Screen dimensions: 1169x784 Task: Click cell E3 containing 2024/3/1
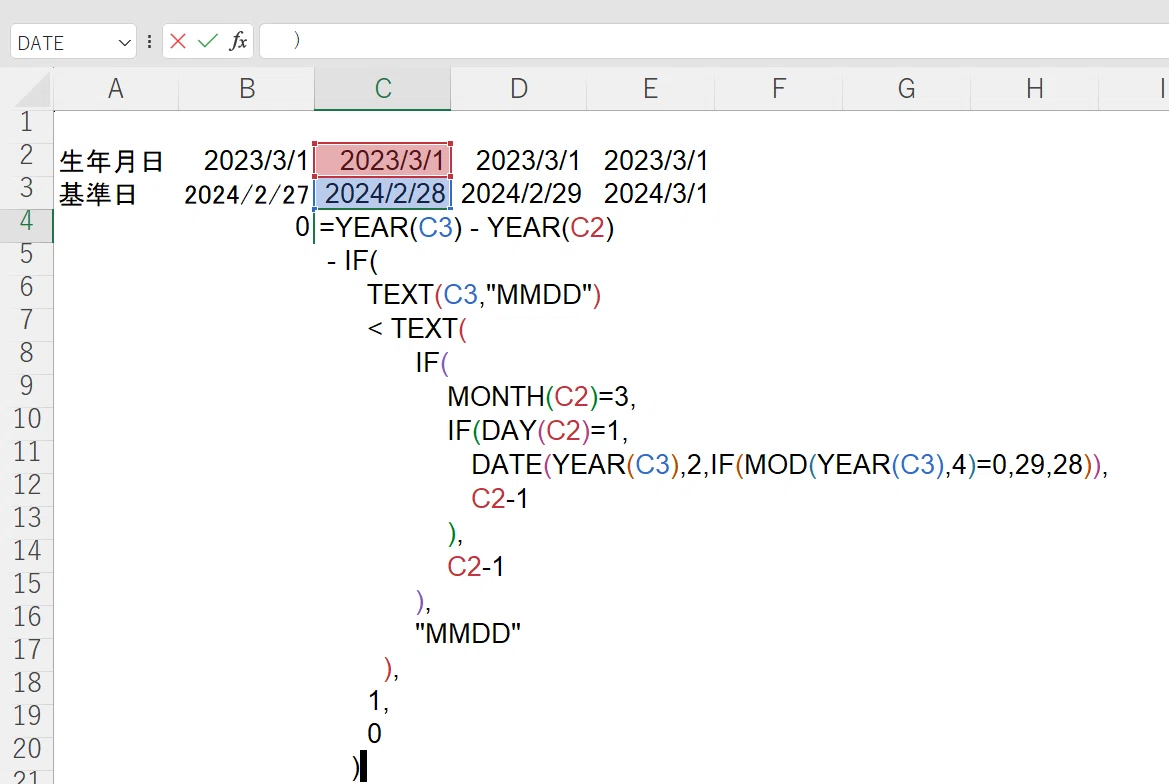(x=650, y=194)
